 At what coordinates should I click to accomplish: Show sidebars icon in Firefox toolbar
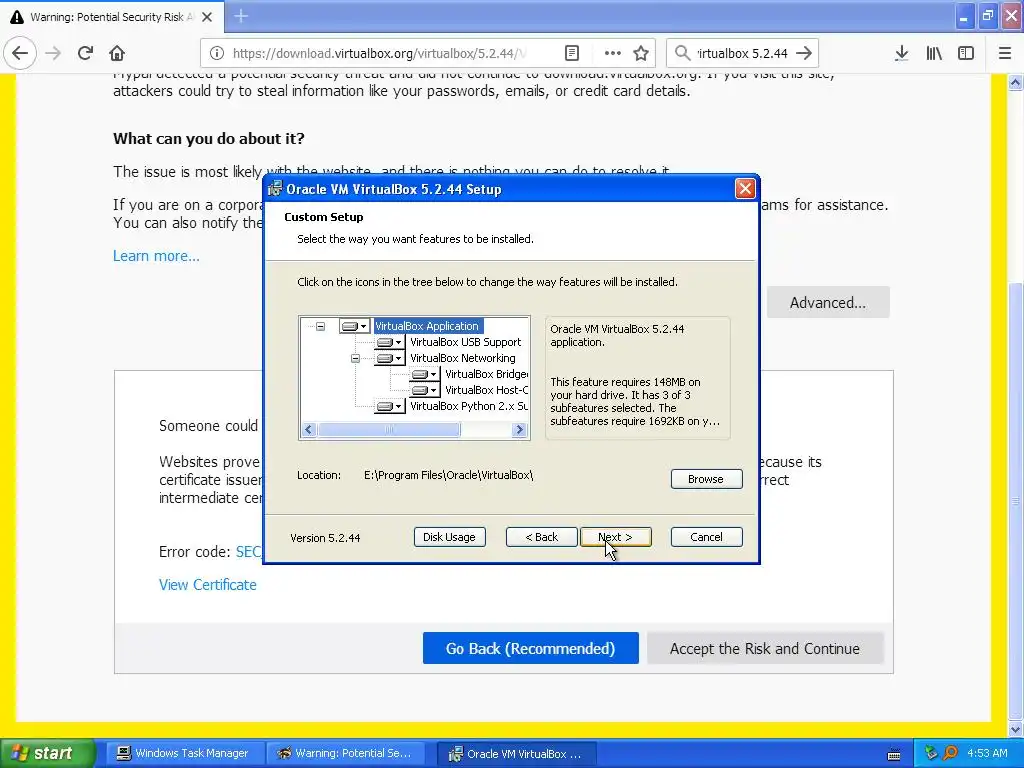966,53
